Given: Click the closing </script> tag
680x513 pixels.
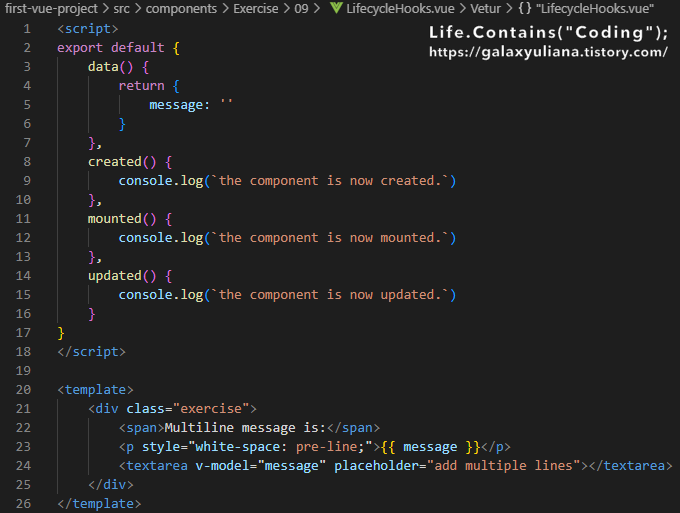Looking at the screenshot, I should tap(92, 352).
